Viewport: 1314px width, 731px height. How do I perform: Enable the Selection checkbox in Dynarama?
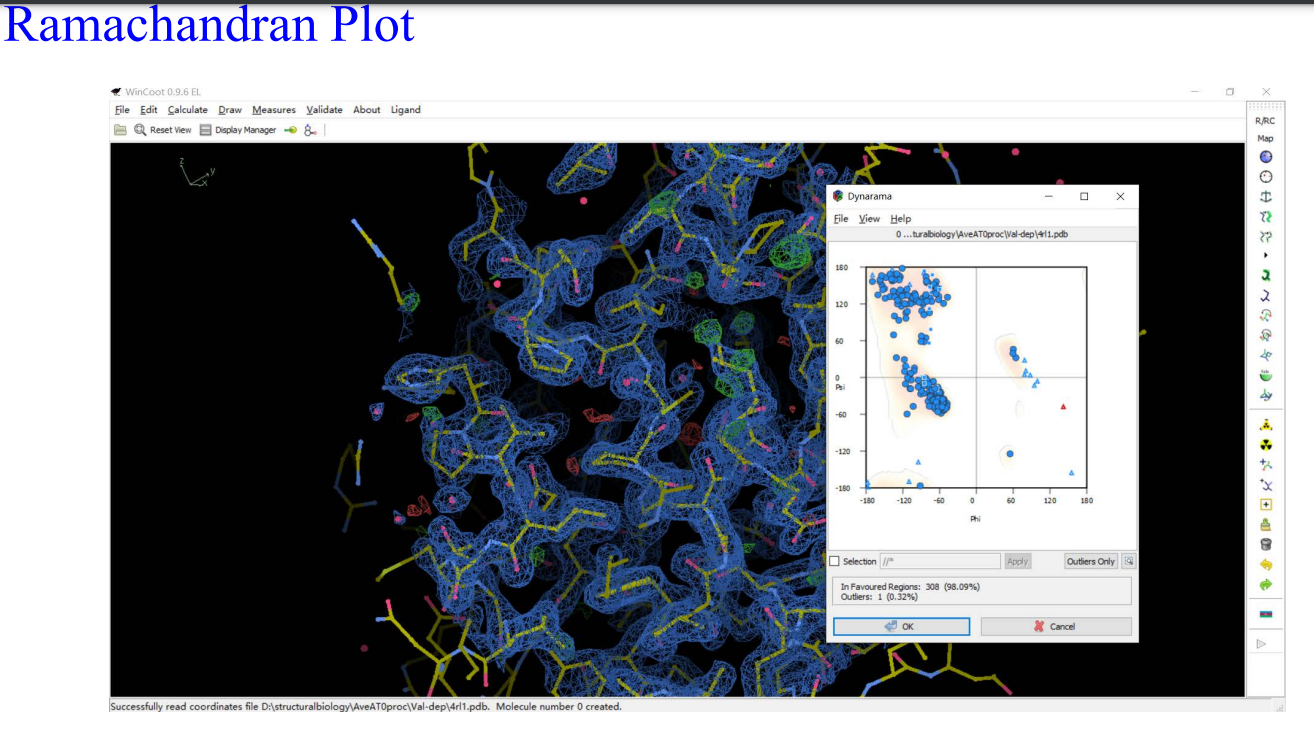[836, 561]
